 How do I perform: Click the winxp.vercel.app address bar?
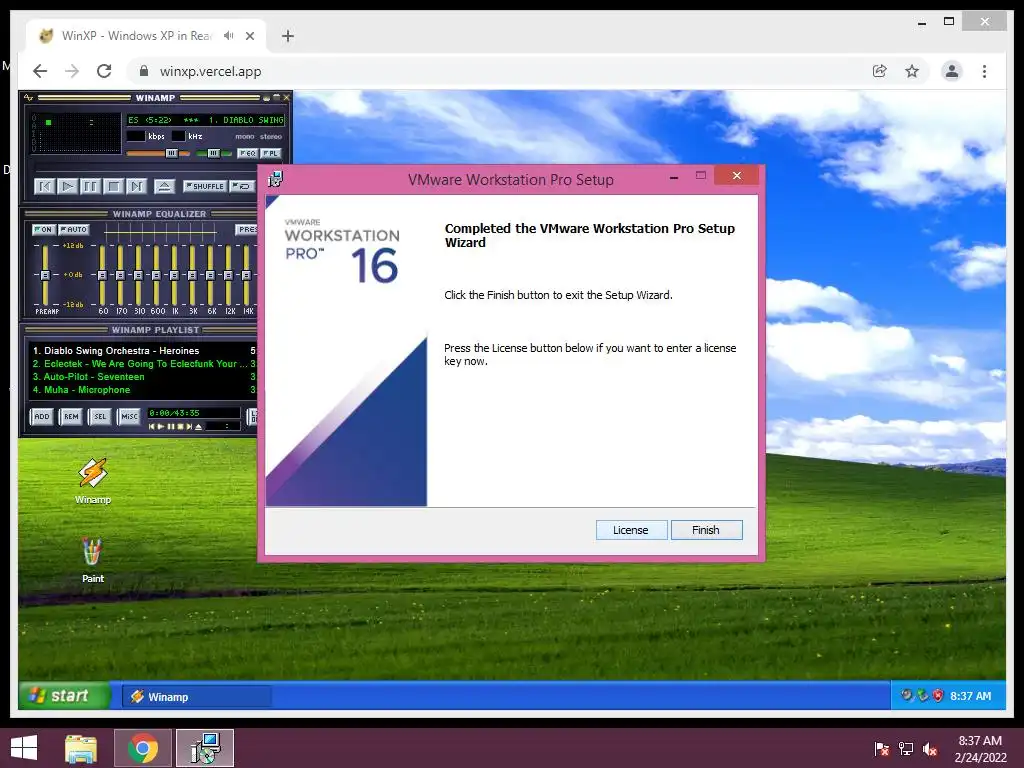(496, 71)
